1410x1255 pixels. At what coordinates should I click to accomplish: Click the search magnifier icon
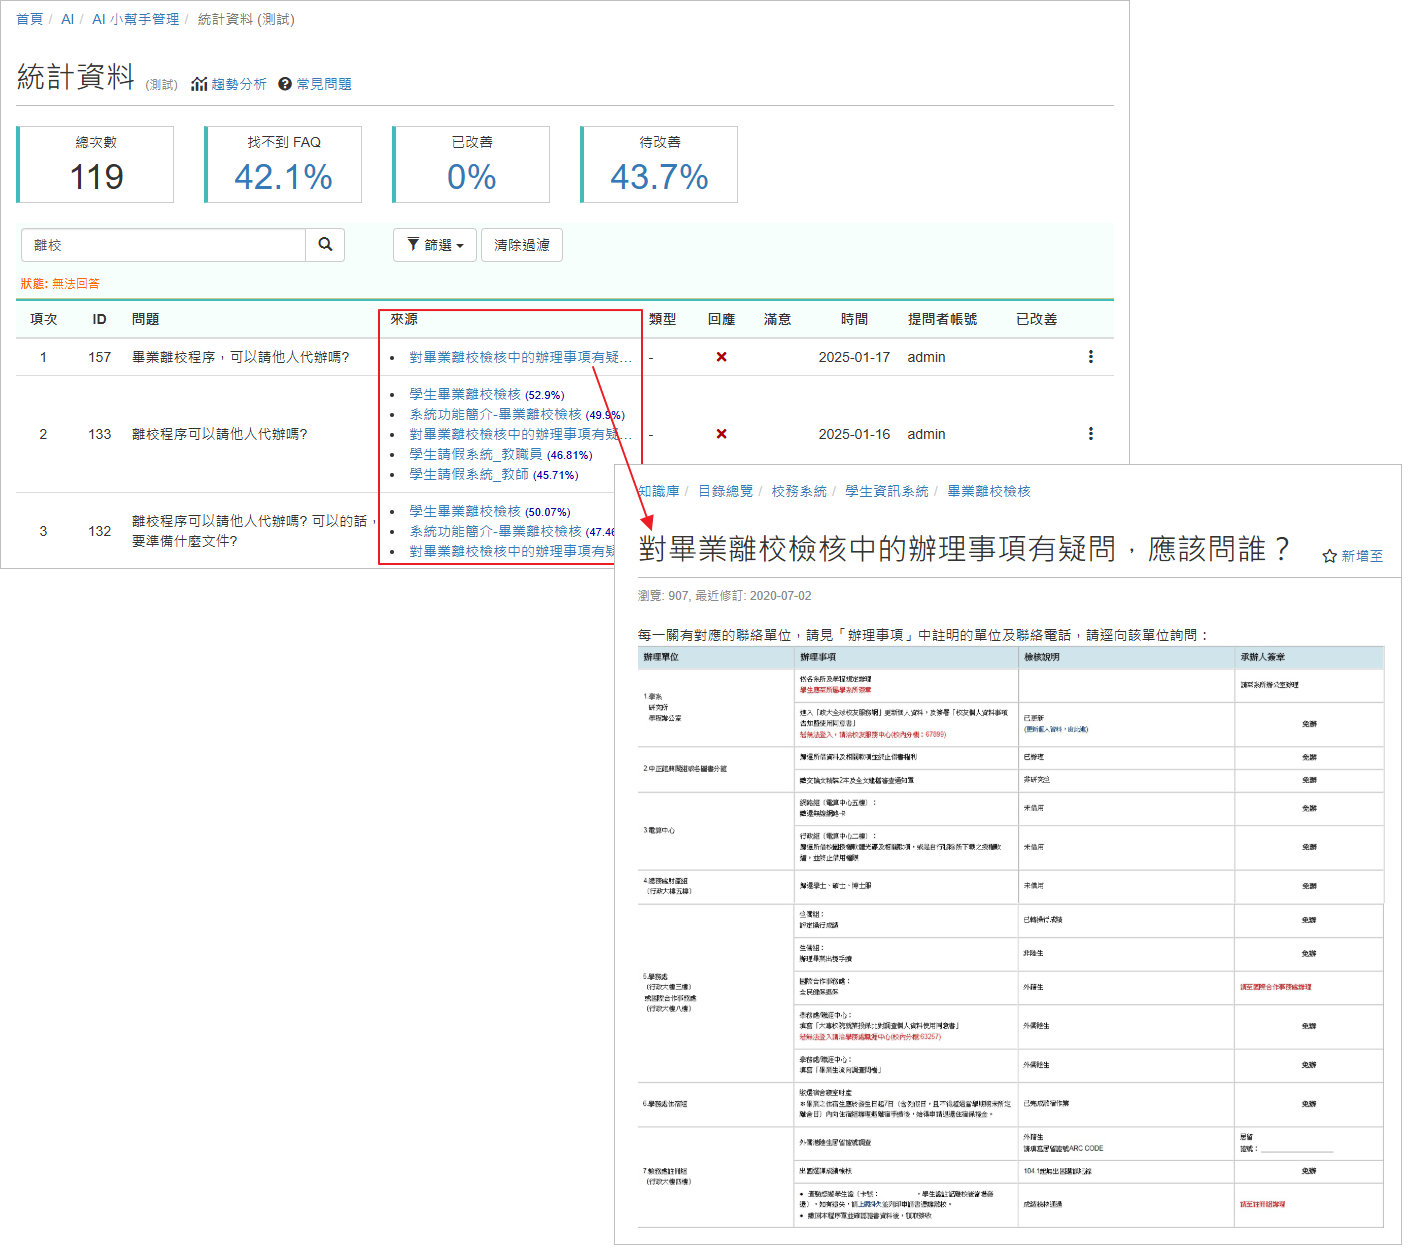pyautogui.click(x=325, y=245)
